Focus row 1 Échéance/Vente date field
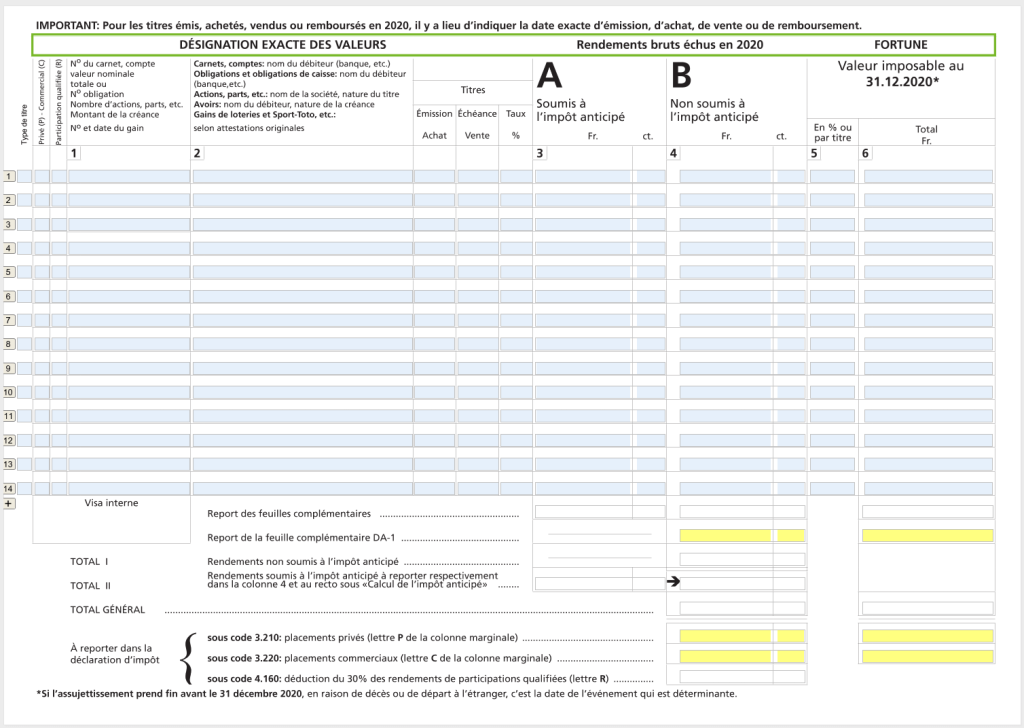 coord(477,176)
